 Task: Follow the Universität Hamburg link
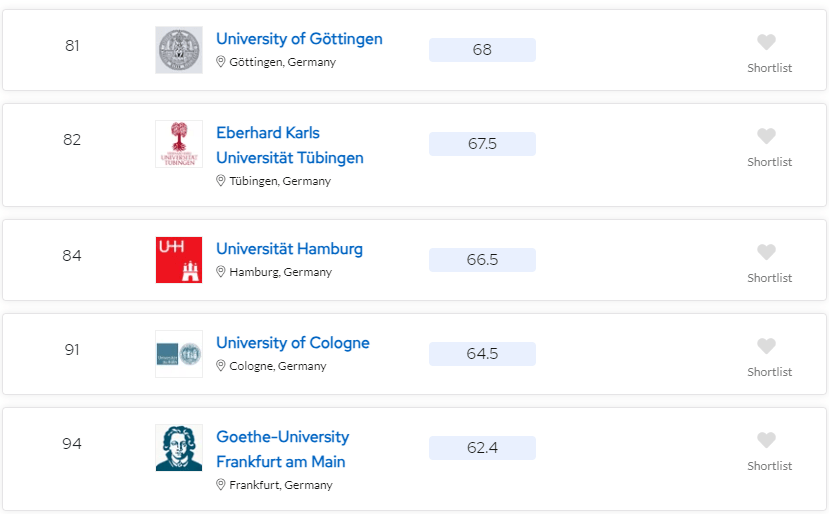pos(289,249)
